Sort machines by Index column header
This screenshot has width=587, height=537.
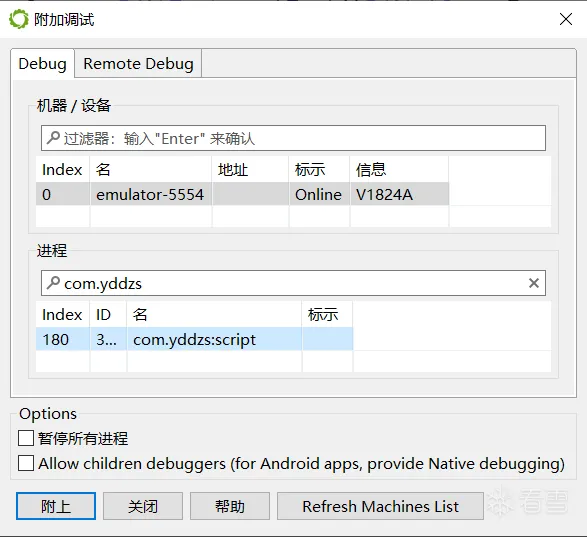(x=63, y=170)
